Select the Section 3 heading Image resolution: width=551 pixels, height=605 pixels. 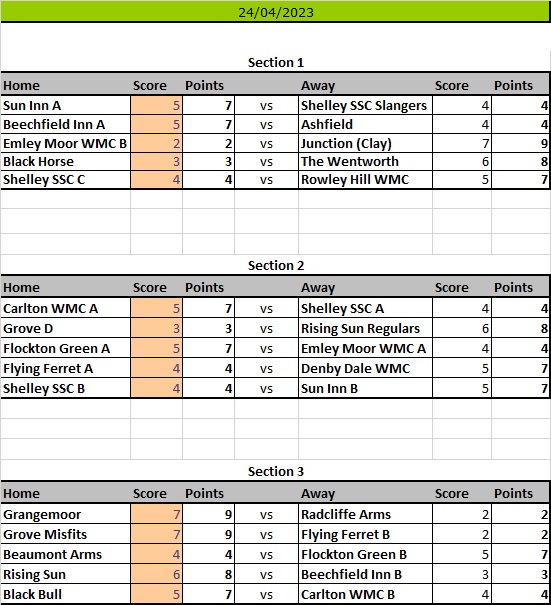pos(276,471)
